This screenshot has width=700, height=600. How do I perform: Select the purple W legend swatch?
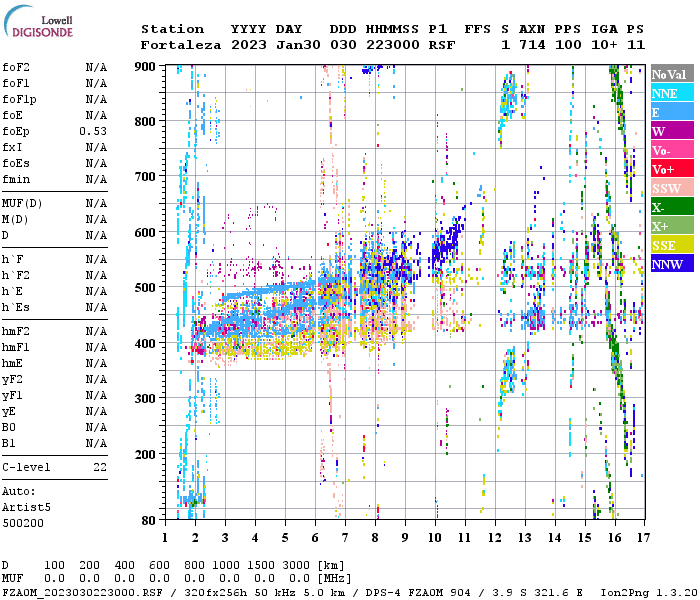(x=672, y=131)
